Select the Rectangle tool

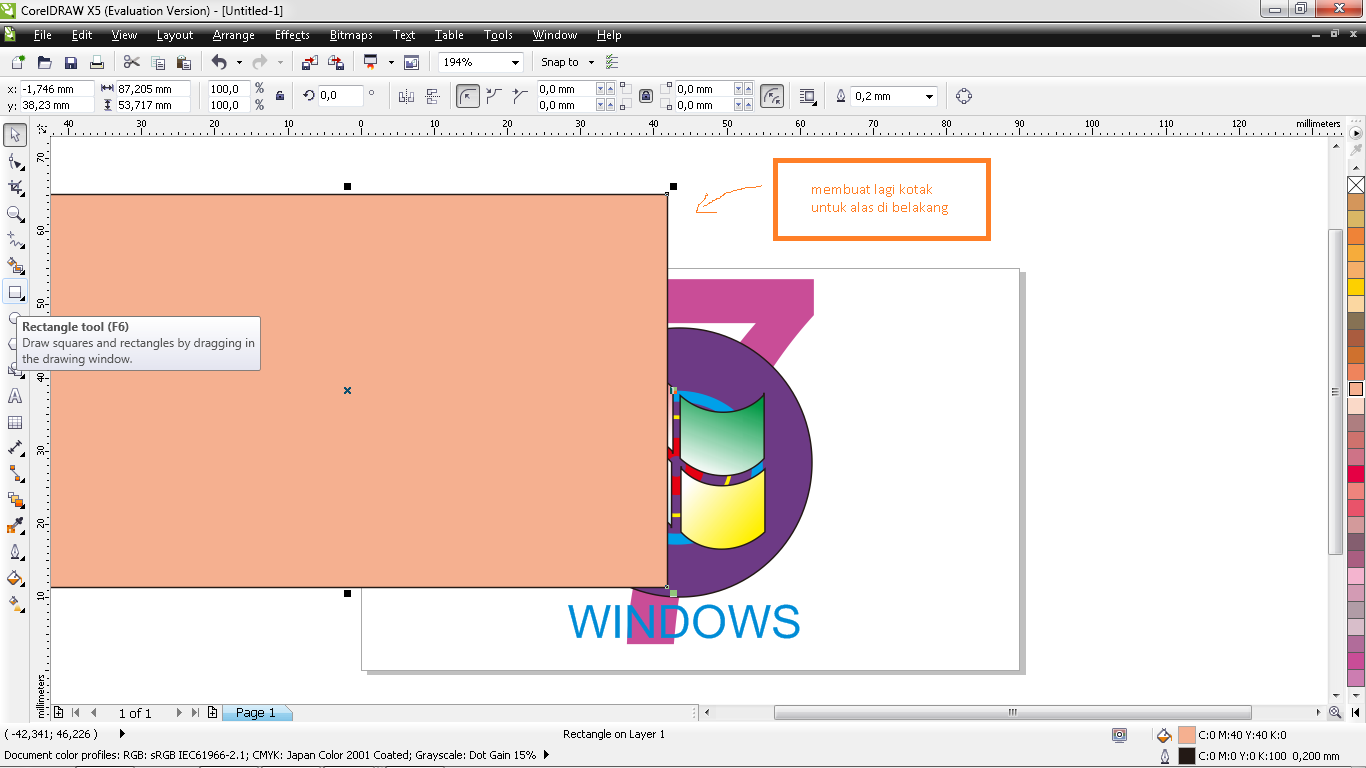pyautogui.click(x=15, y=292)
